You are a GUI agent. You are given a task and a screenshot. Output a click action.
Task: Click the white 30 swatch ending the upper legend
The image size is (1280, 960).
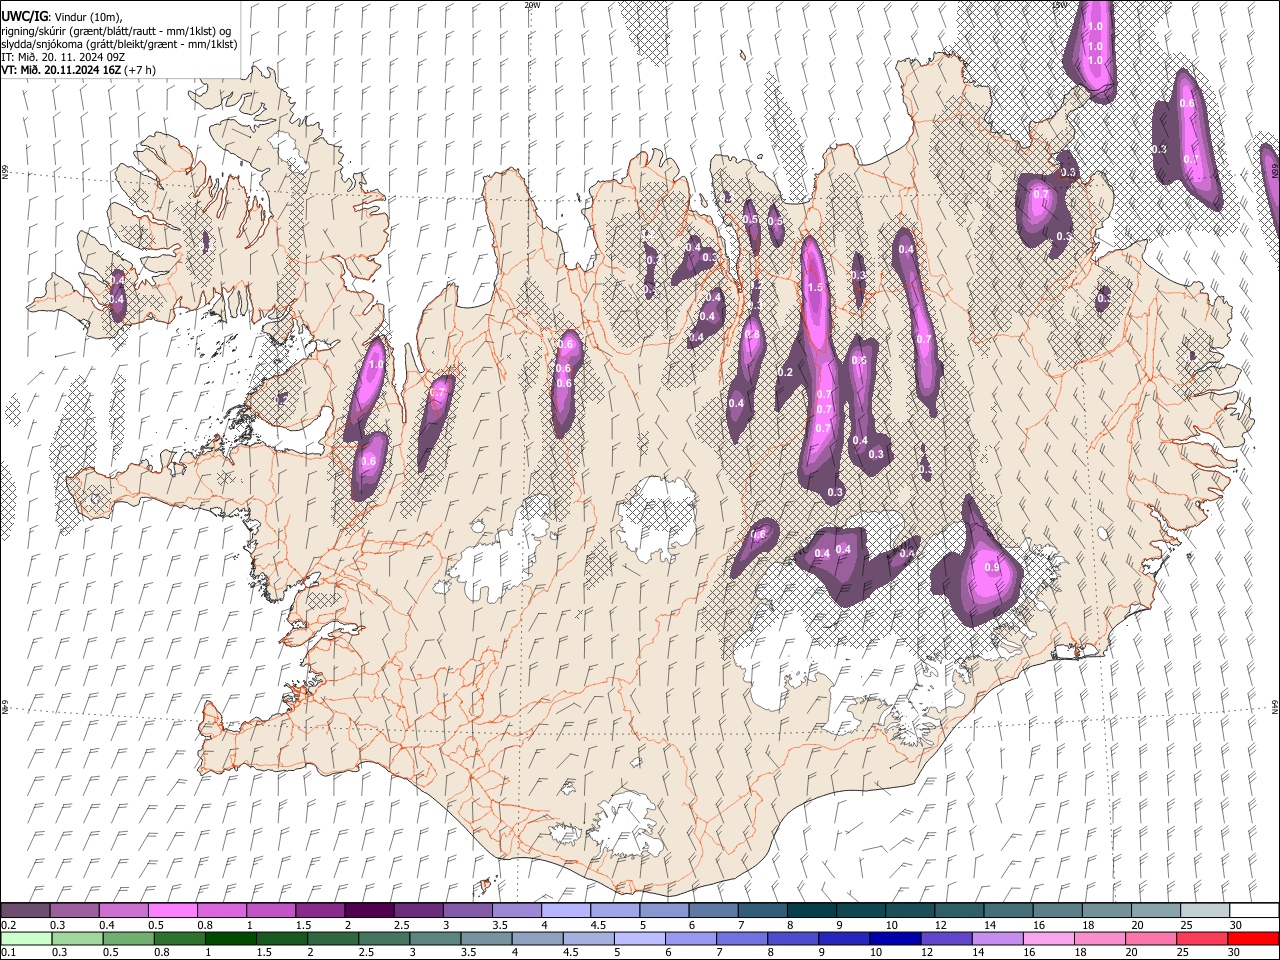click(1254, 910)
